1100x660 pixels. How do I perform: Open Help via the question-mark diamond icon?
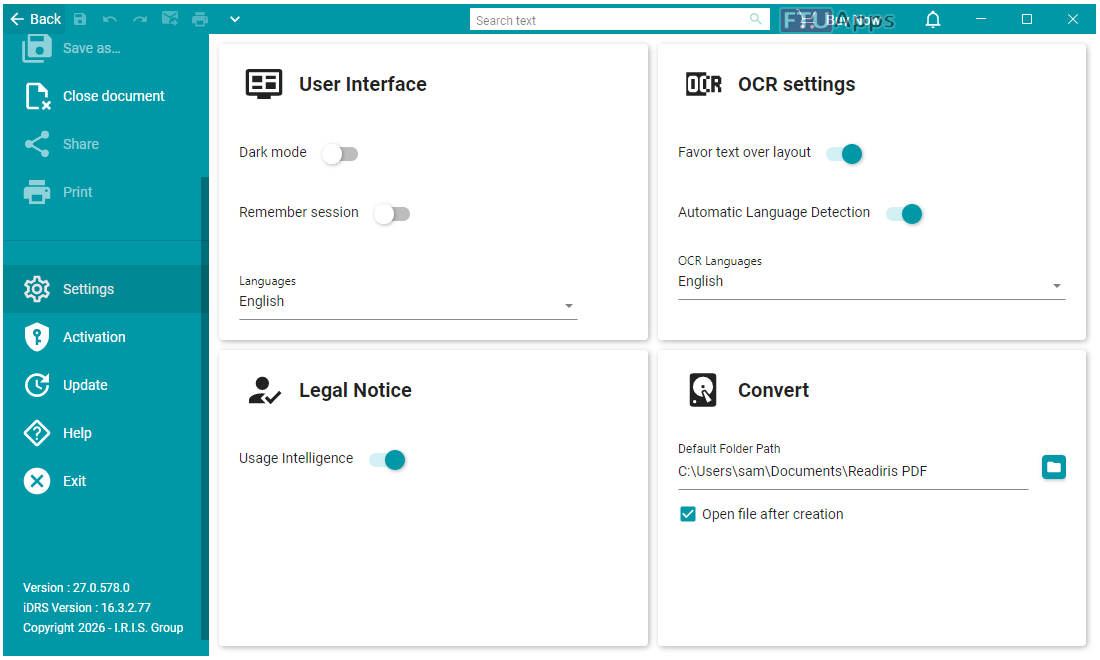pyautogui.click(x=36, y=433)
